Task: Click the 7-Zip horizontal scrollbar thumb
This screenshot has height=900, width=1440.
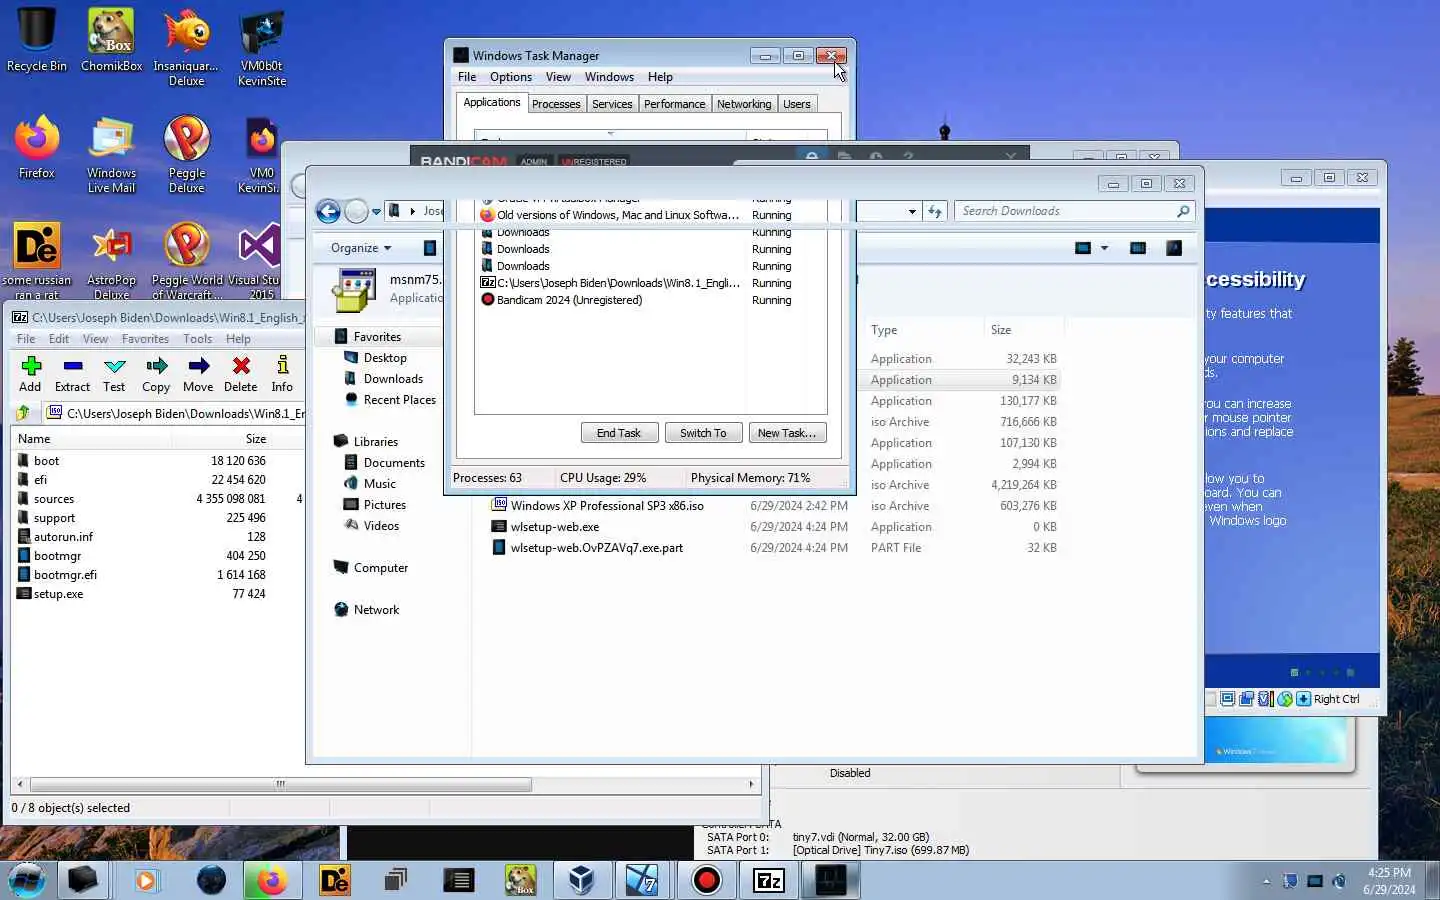Action: click(281, 784)
